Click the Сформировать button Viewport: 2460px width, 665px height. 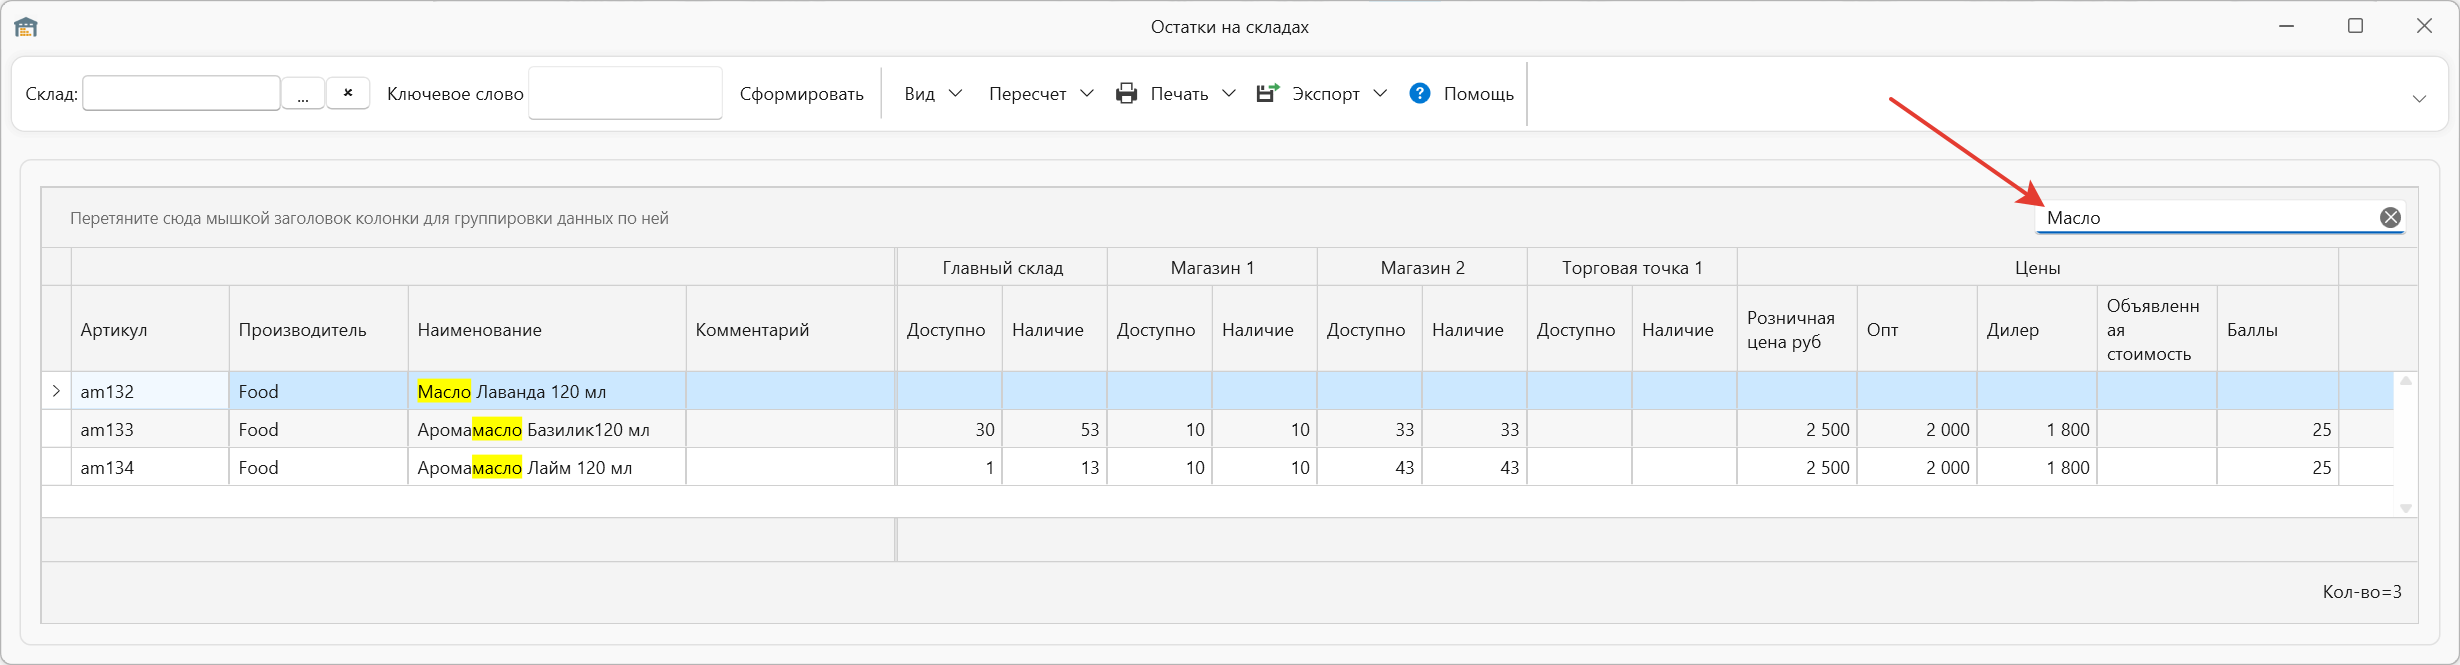tap(801, 93)
